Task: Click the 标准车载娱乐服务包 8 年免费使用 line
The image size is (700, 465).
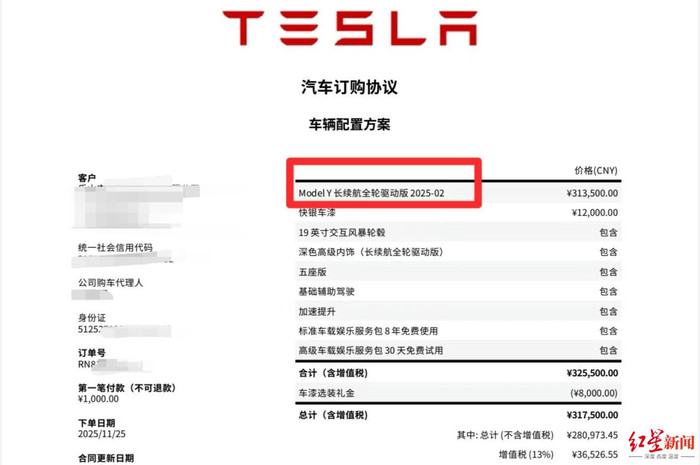Action: (370, 331)
